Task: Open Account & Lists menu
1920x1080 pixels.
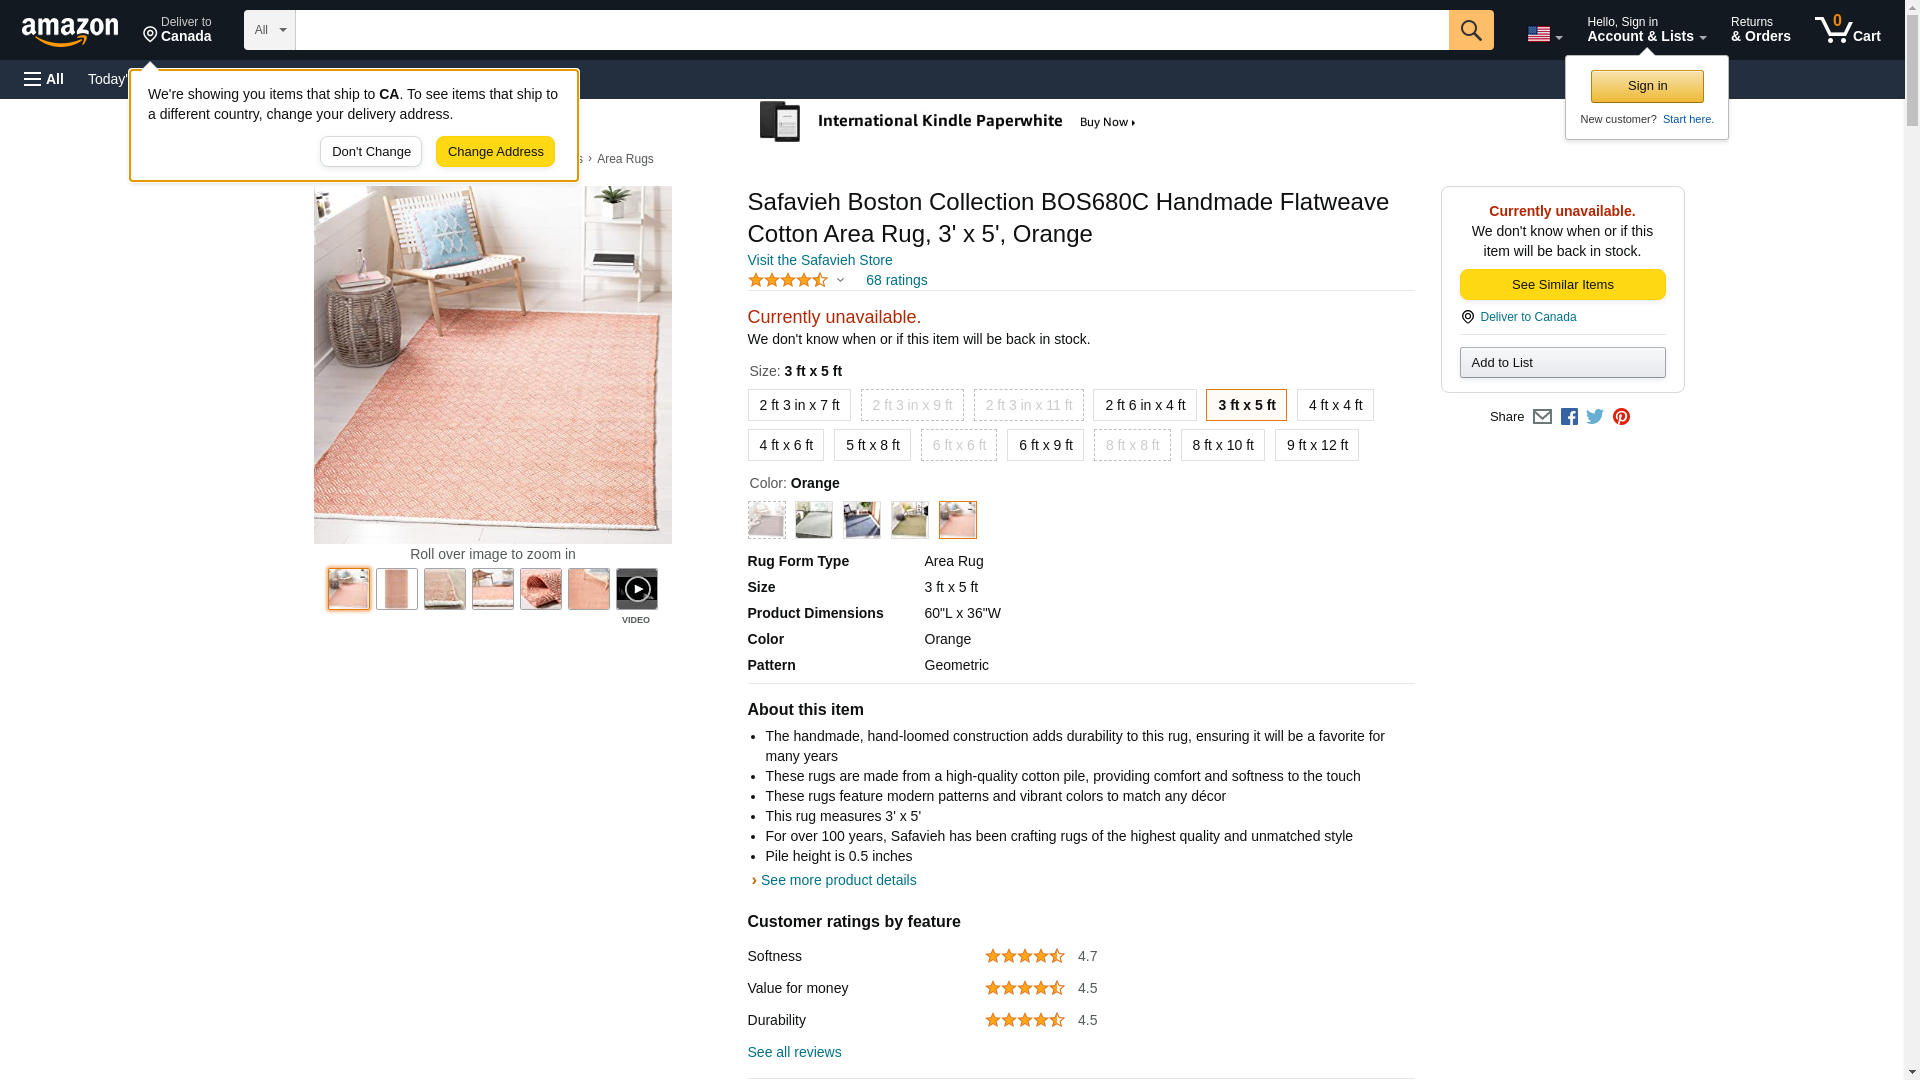Action: click(x=1646, y=30)
